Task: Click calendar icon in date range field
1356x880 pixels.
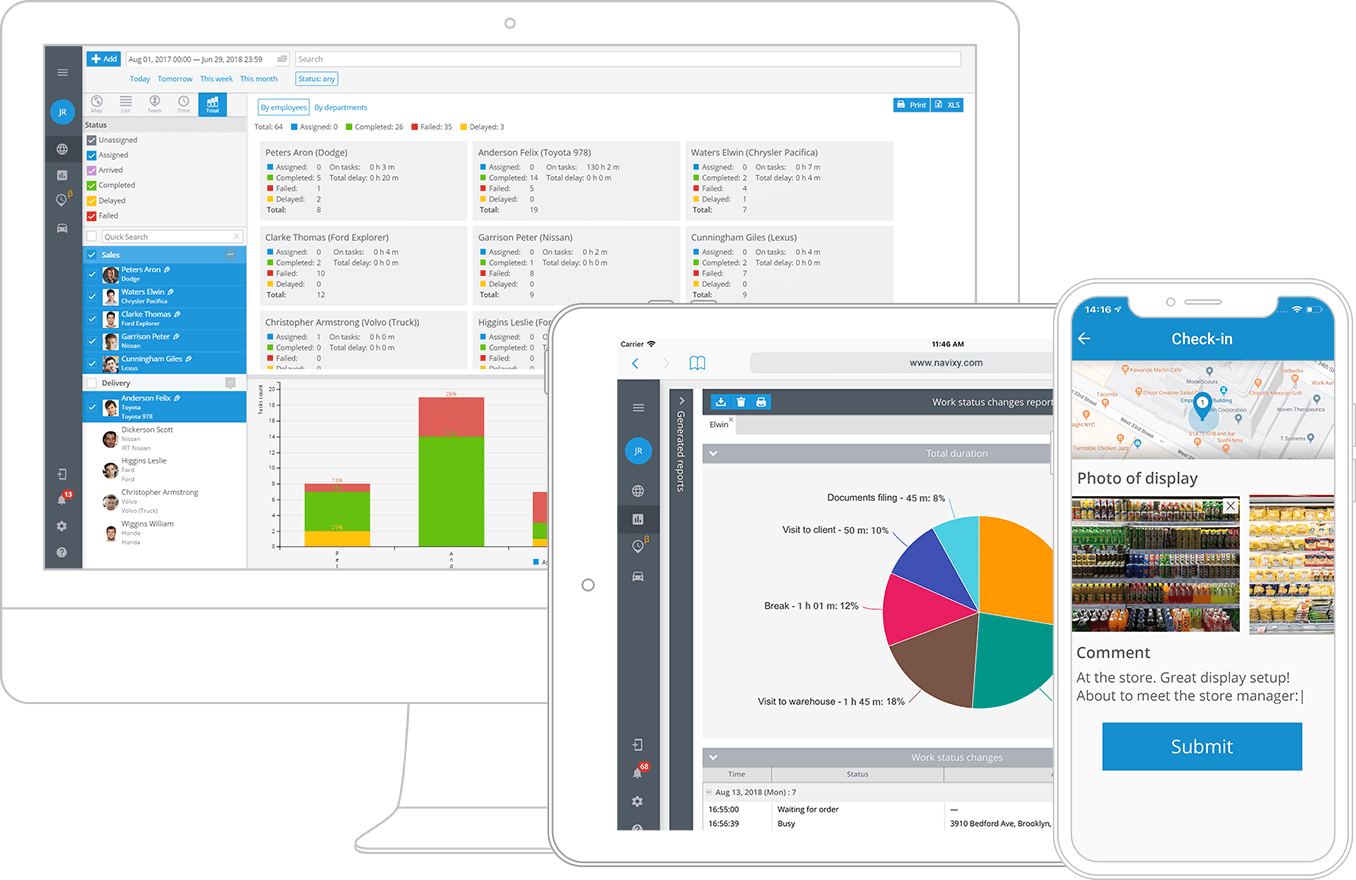Action: (x=282, y=59)
